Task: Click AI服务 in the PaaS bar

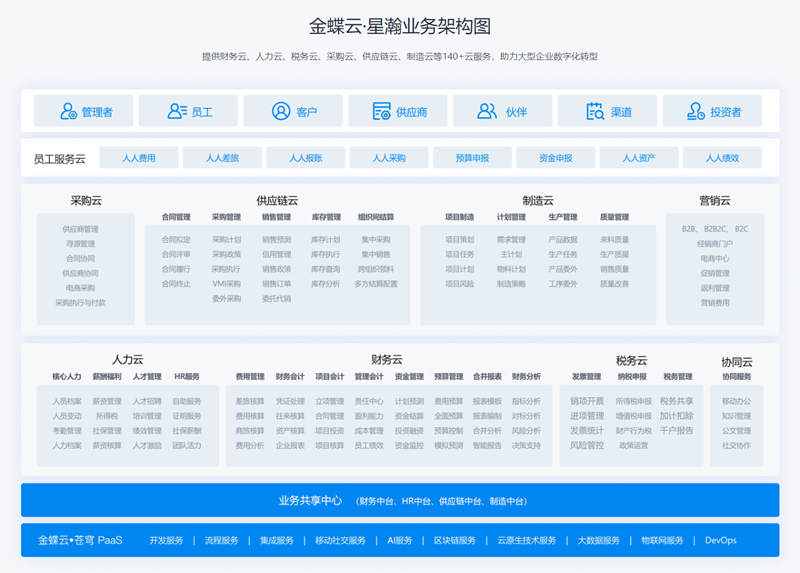Action: tap(399, 540)
